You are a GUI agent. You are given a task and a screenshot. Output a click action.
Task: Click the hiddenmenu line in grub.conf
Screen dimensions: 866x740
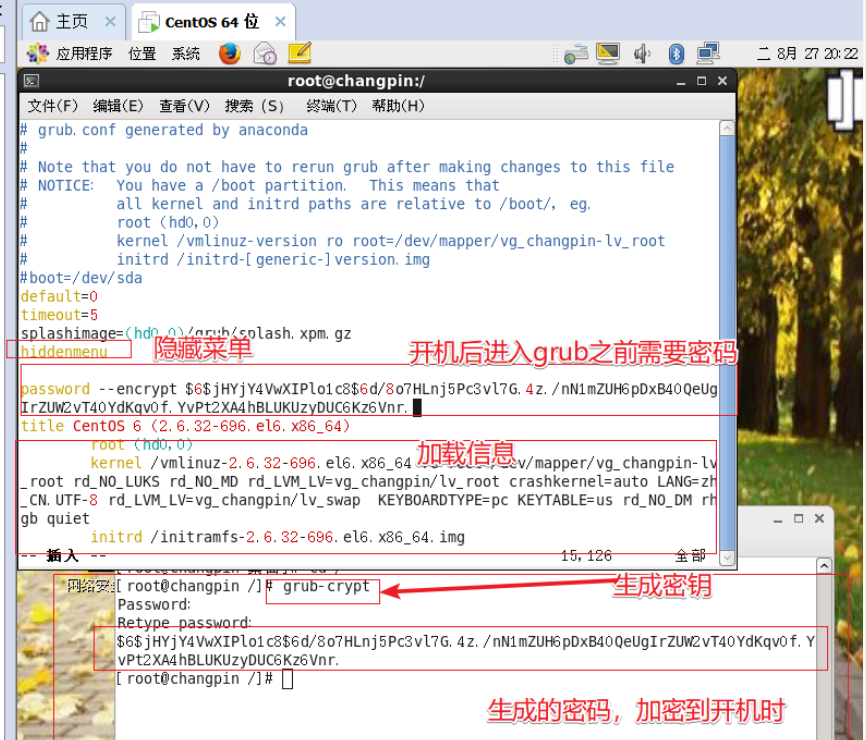[x=64, y=352]
